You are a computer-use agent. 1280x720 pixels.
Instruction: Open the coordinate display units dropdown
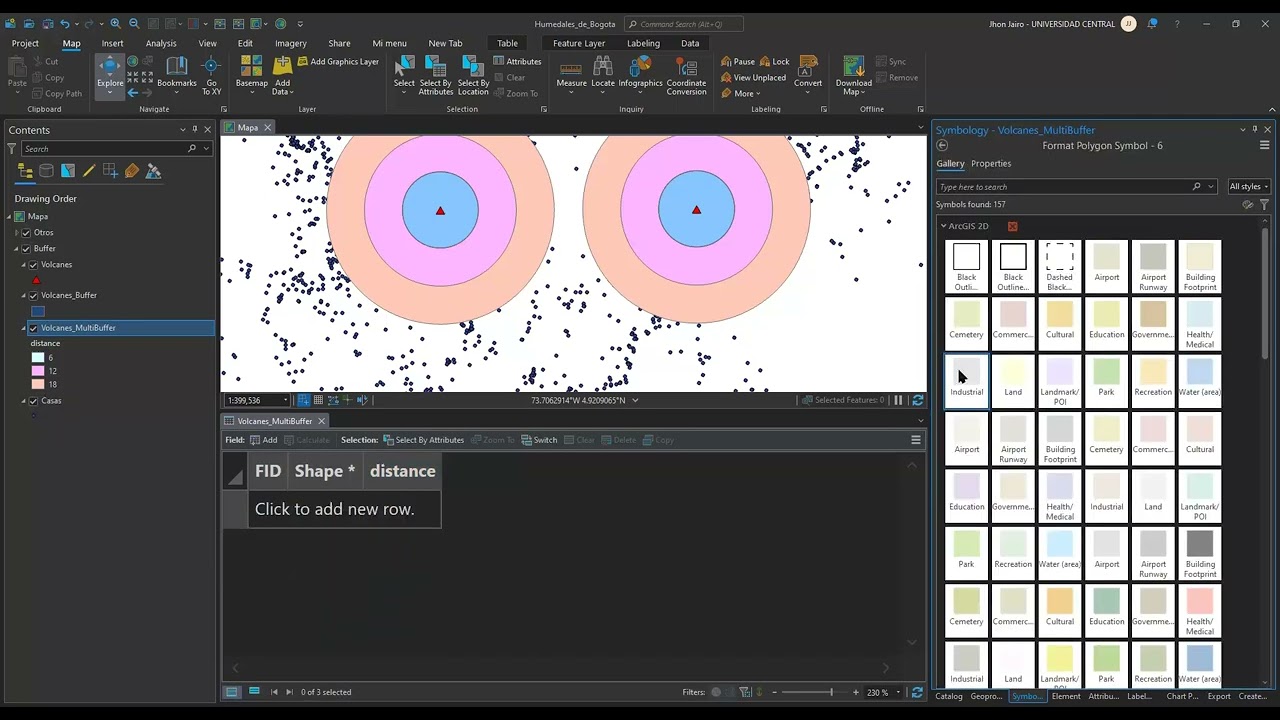(x=635, y=400)
